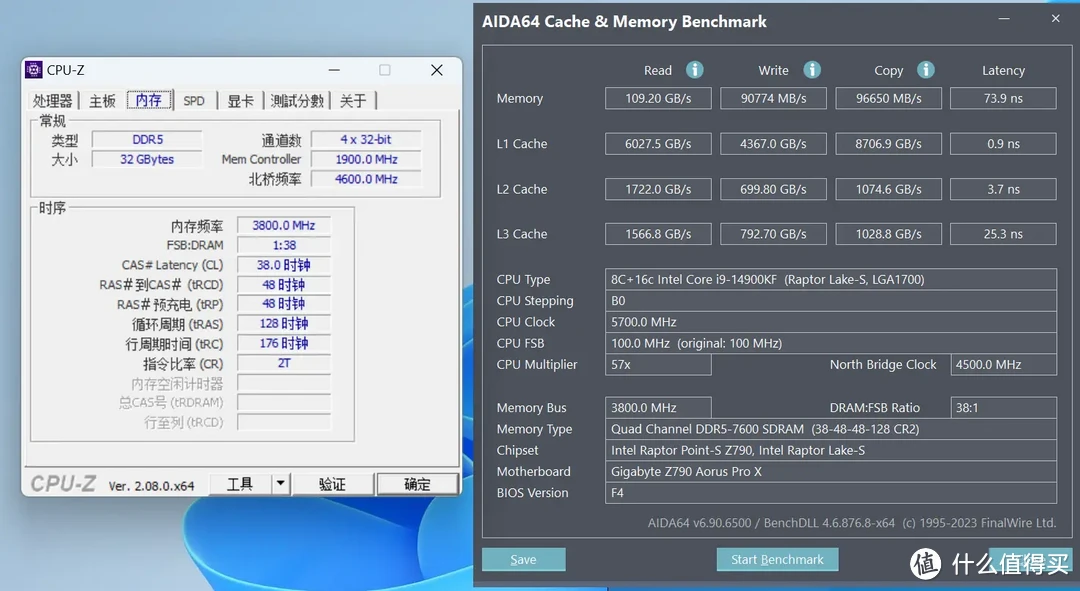Viewport: 1080px width, 591px height.
Task: Click the Memory Copy value 96650 MB/s
Action: 889,98
